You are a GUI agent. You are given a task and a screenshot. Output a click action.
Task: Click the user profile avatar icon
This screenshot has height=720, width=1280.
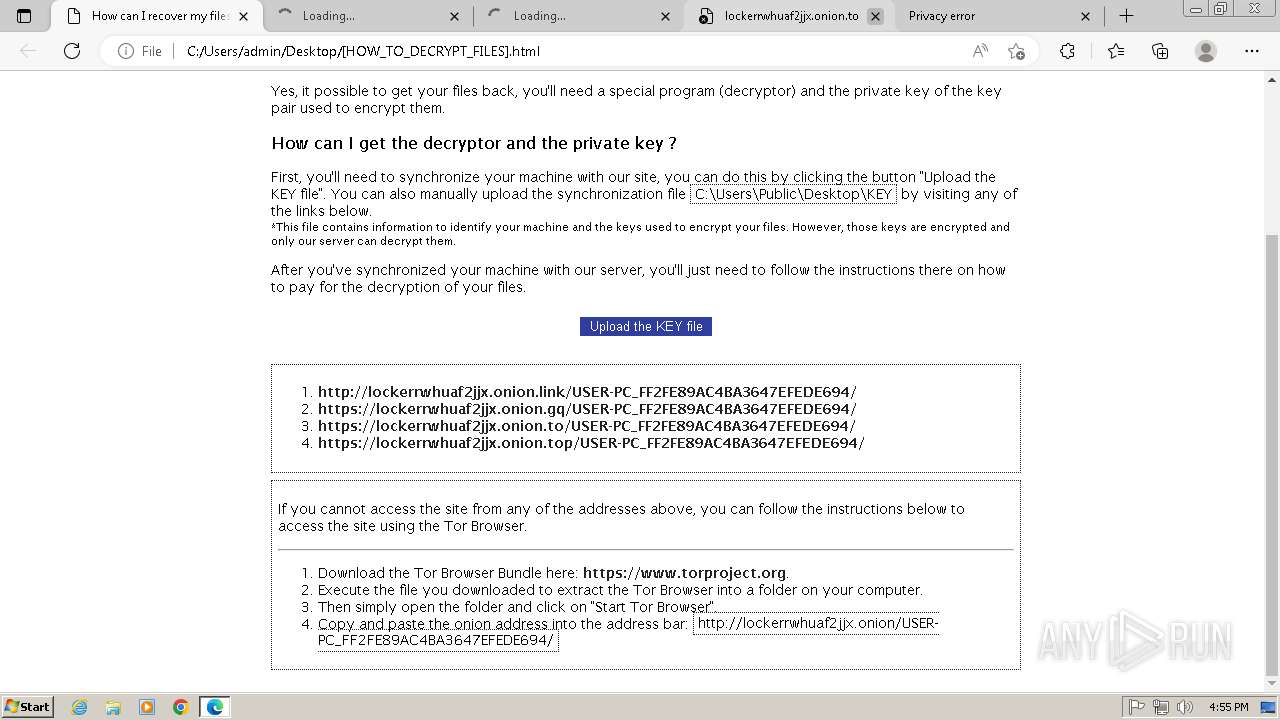1206,51
